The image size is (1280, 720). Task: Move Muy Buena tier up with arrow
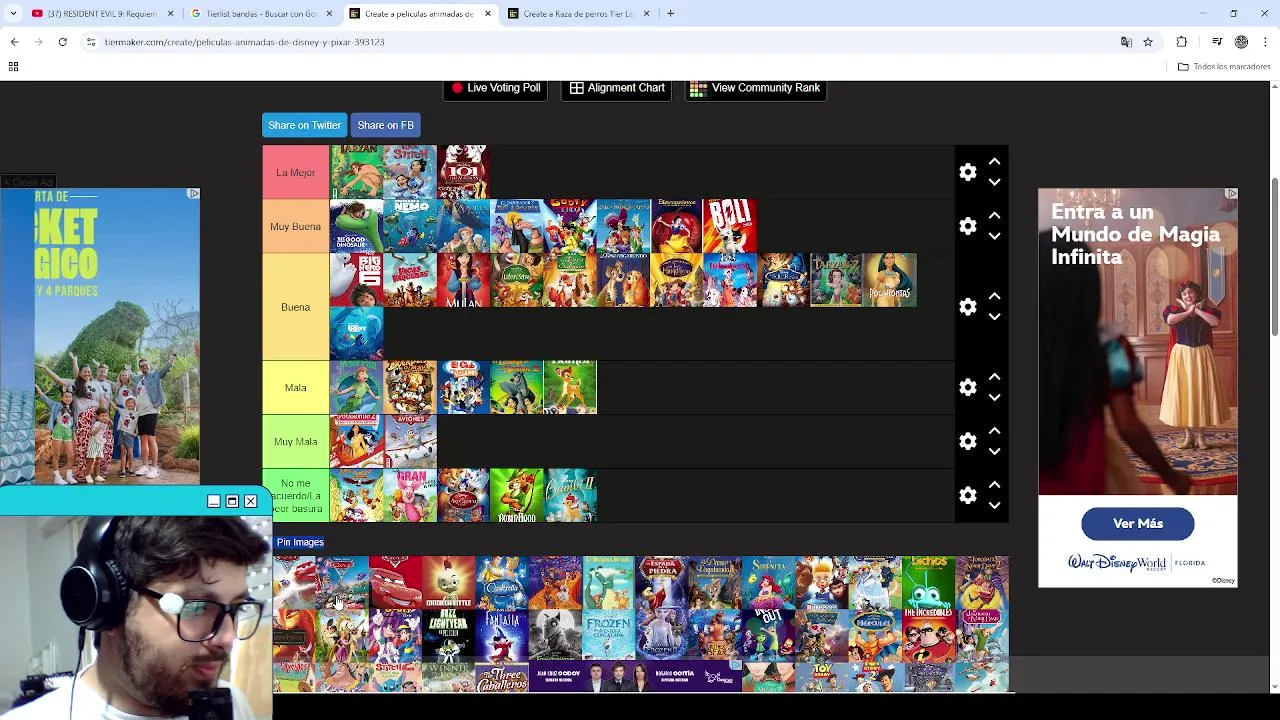pyautogui.click(x=994, y=215)
